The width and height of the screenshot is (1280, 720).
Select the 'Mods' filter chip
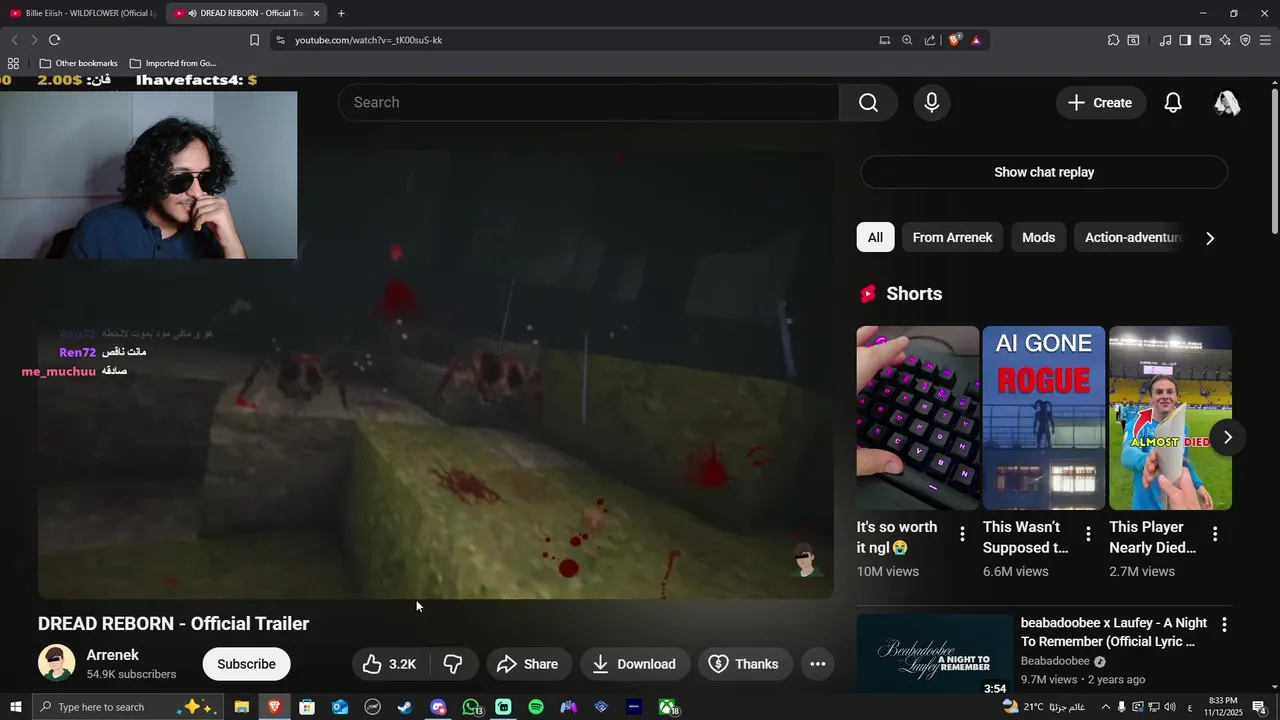1038,237
